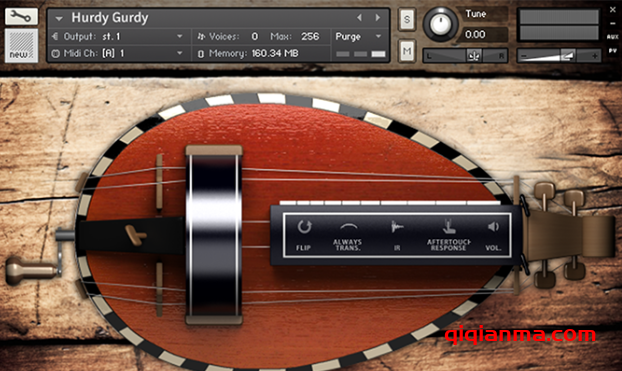The image size is (622, 371).
Task: Click the output speaker icon
Action: [x=56, y=37]
